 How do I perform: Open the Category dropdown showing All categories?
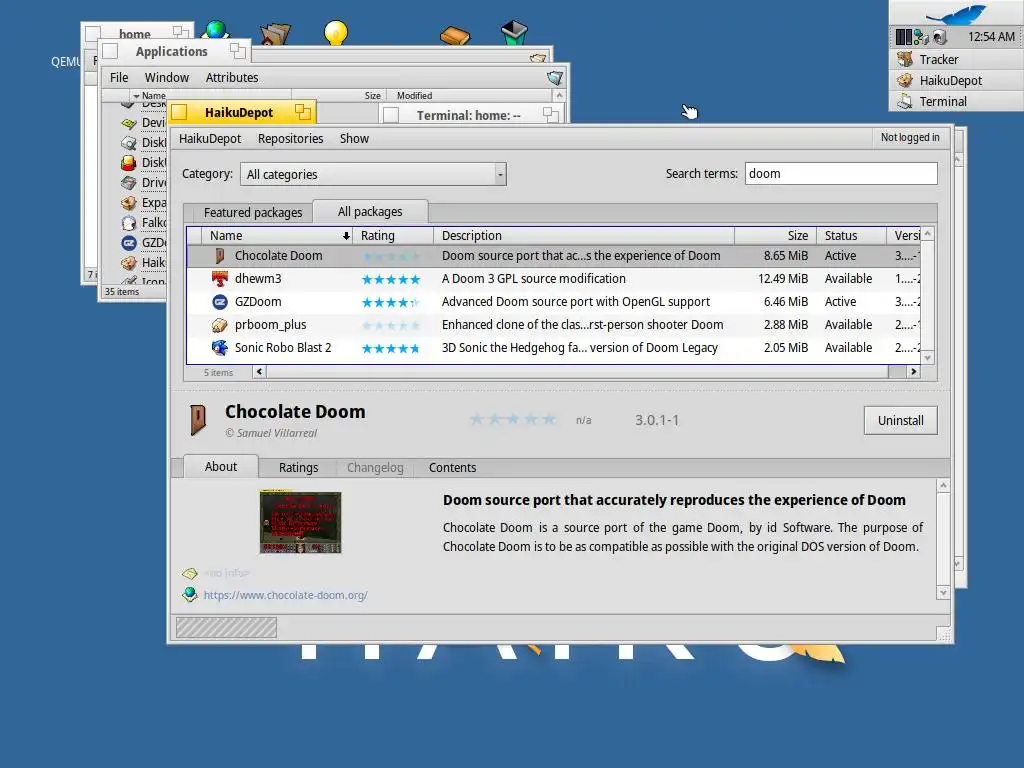coord(374,174)
